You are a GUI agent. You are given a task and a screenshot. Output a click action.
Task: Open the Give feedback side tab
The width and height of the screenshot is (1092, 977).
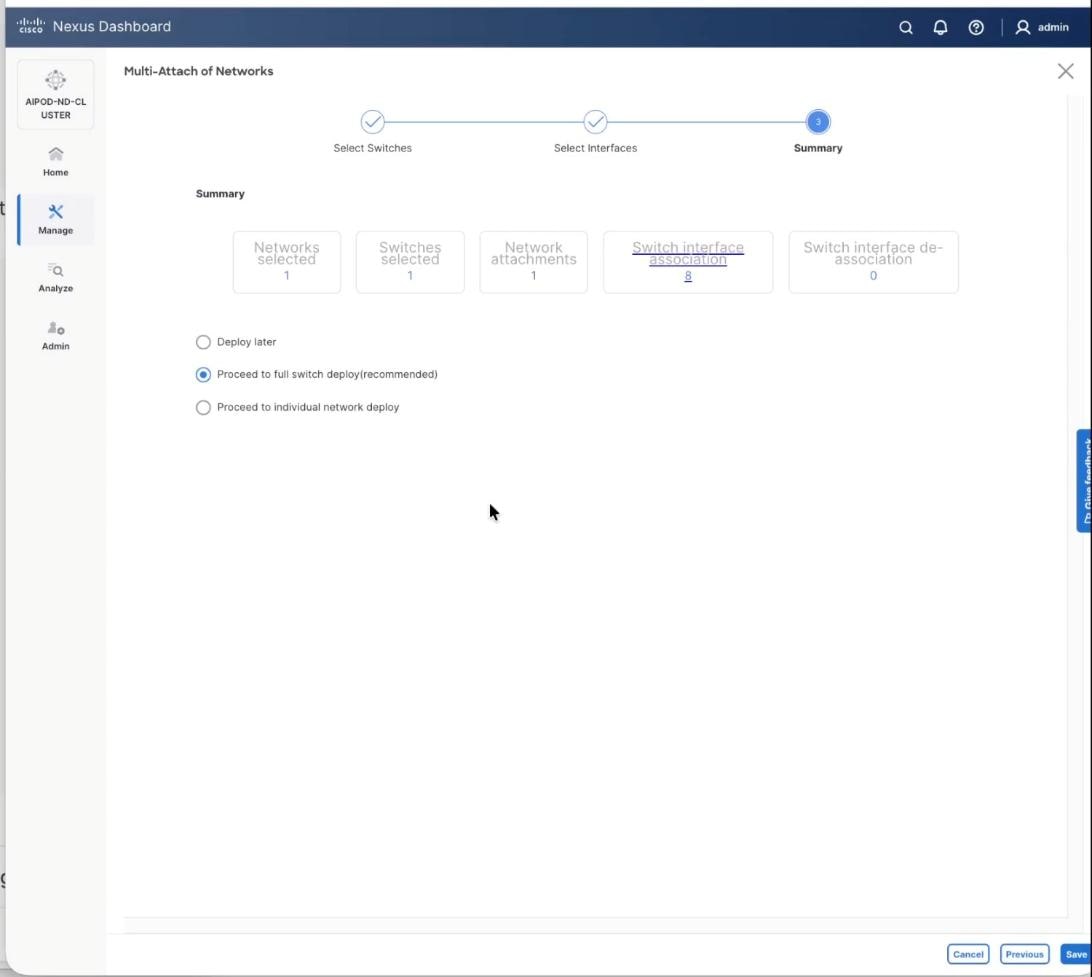click(1084, 480)
